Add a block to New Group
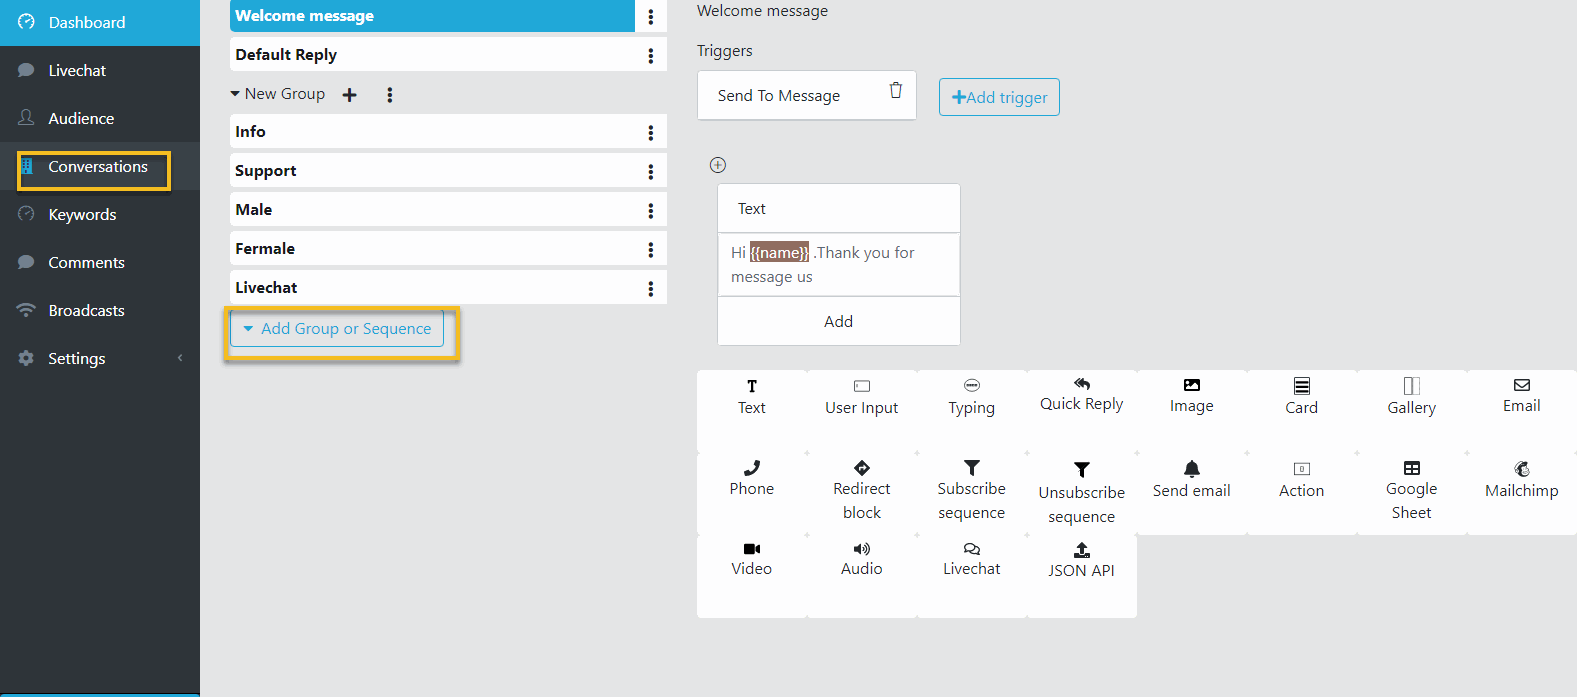This screenshot has height=697, width=1577. tap(350, 95)
